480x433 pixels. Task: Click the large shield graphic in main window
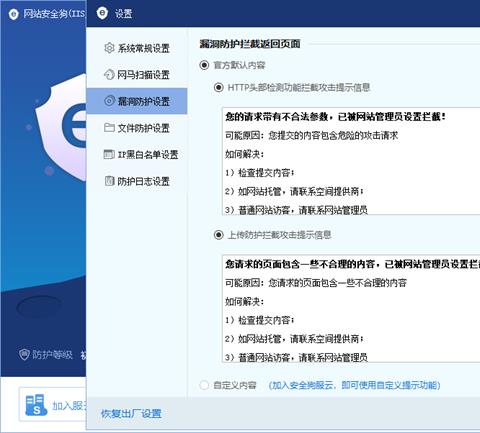pos(62,128)
